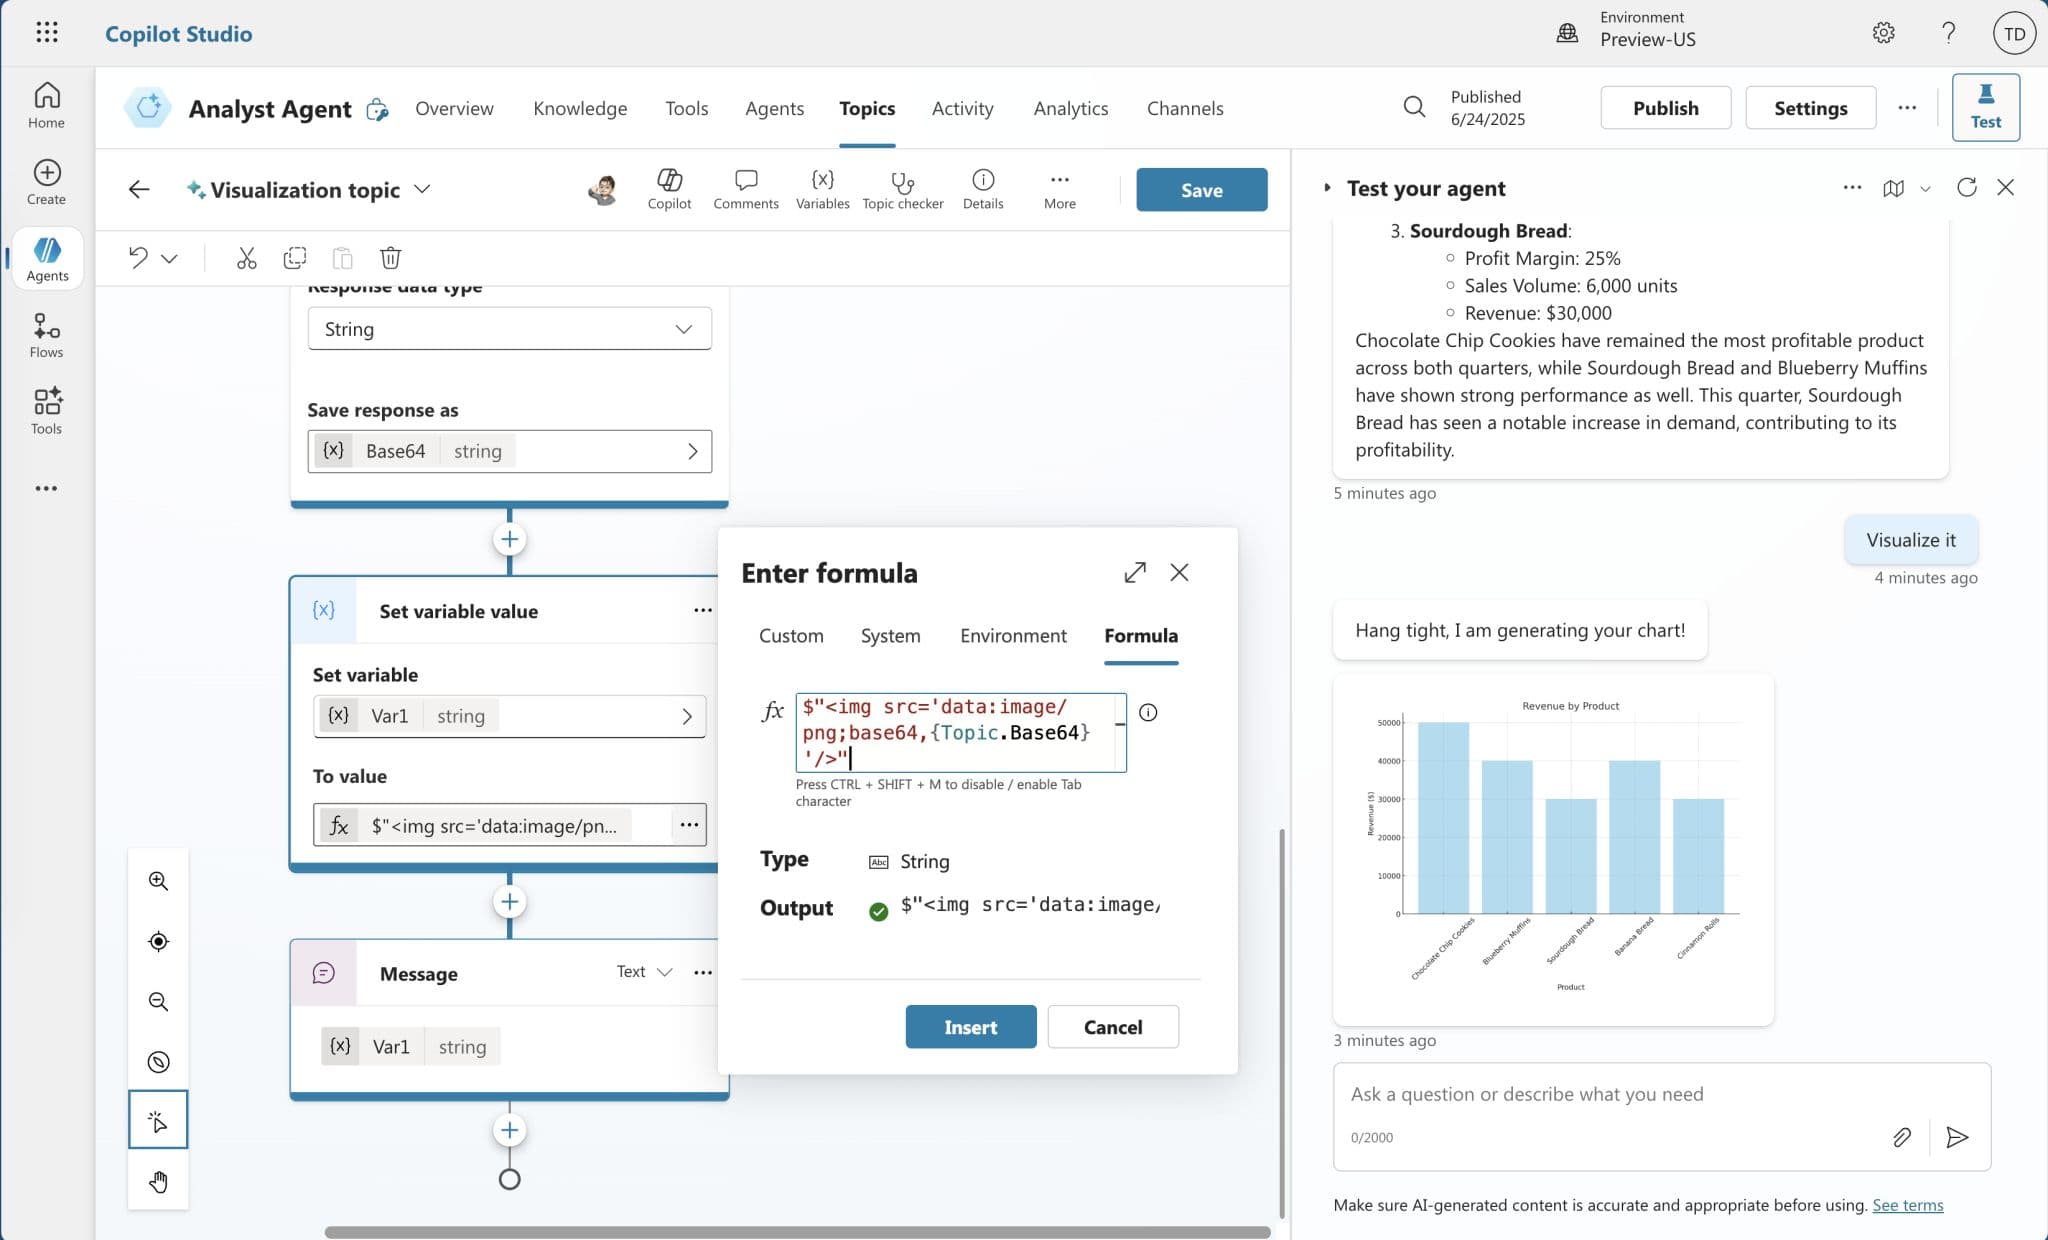Open Create in the sidebar
Screen dimensions: 2048x1240
[x=46, y=182]
